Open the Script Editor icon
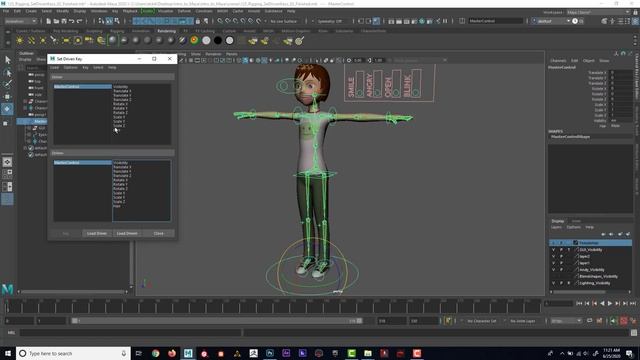This screenshot has width=640, height=360. point(634,333)
